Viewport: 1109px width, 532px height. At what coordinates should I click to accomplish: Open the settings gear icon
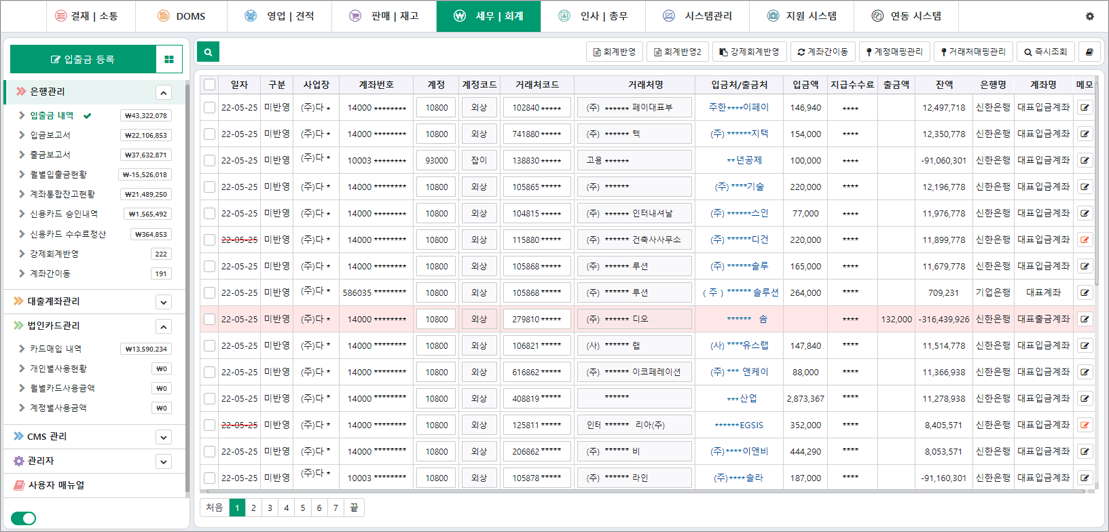pyautogui.click(x=1089, y=16)
